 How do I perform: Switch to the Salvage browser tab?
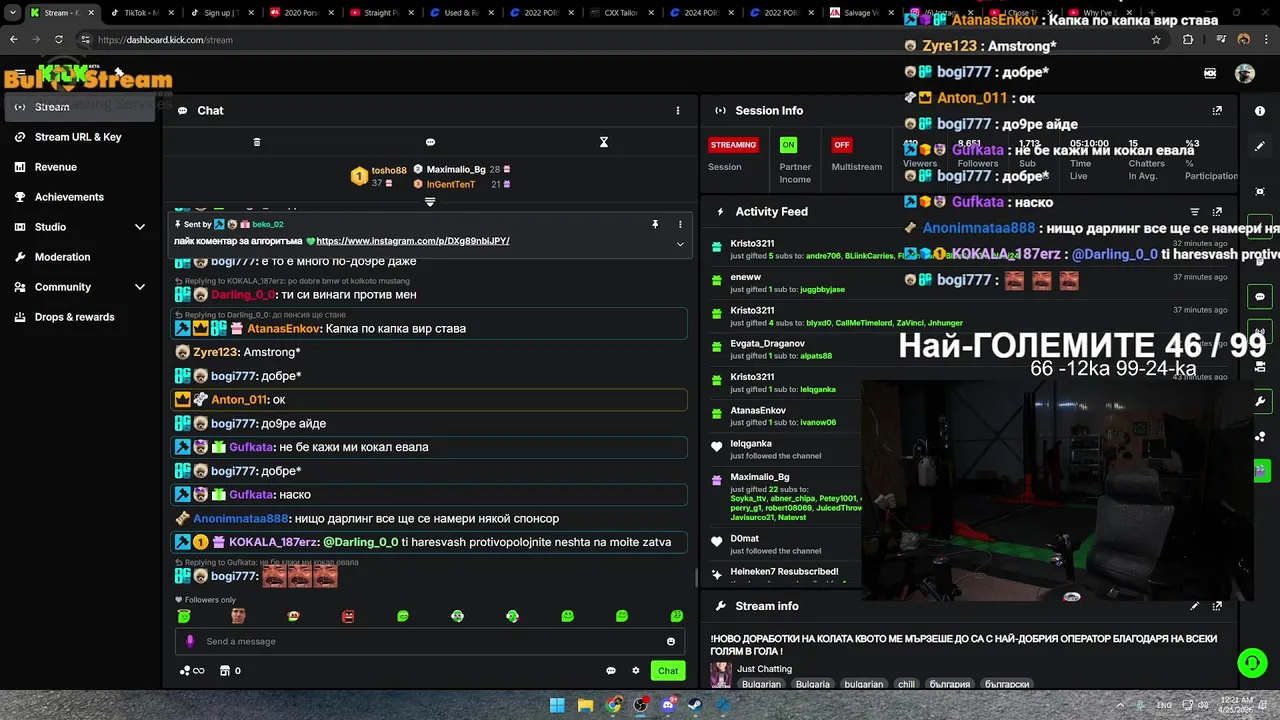[862, 13]
